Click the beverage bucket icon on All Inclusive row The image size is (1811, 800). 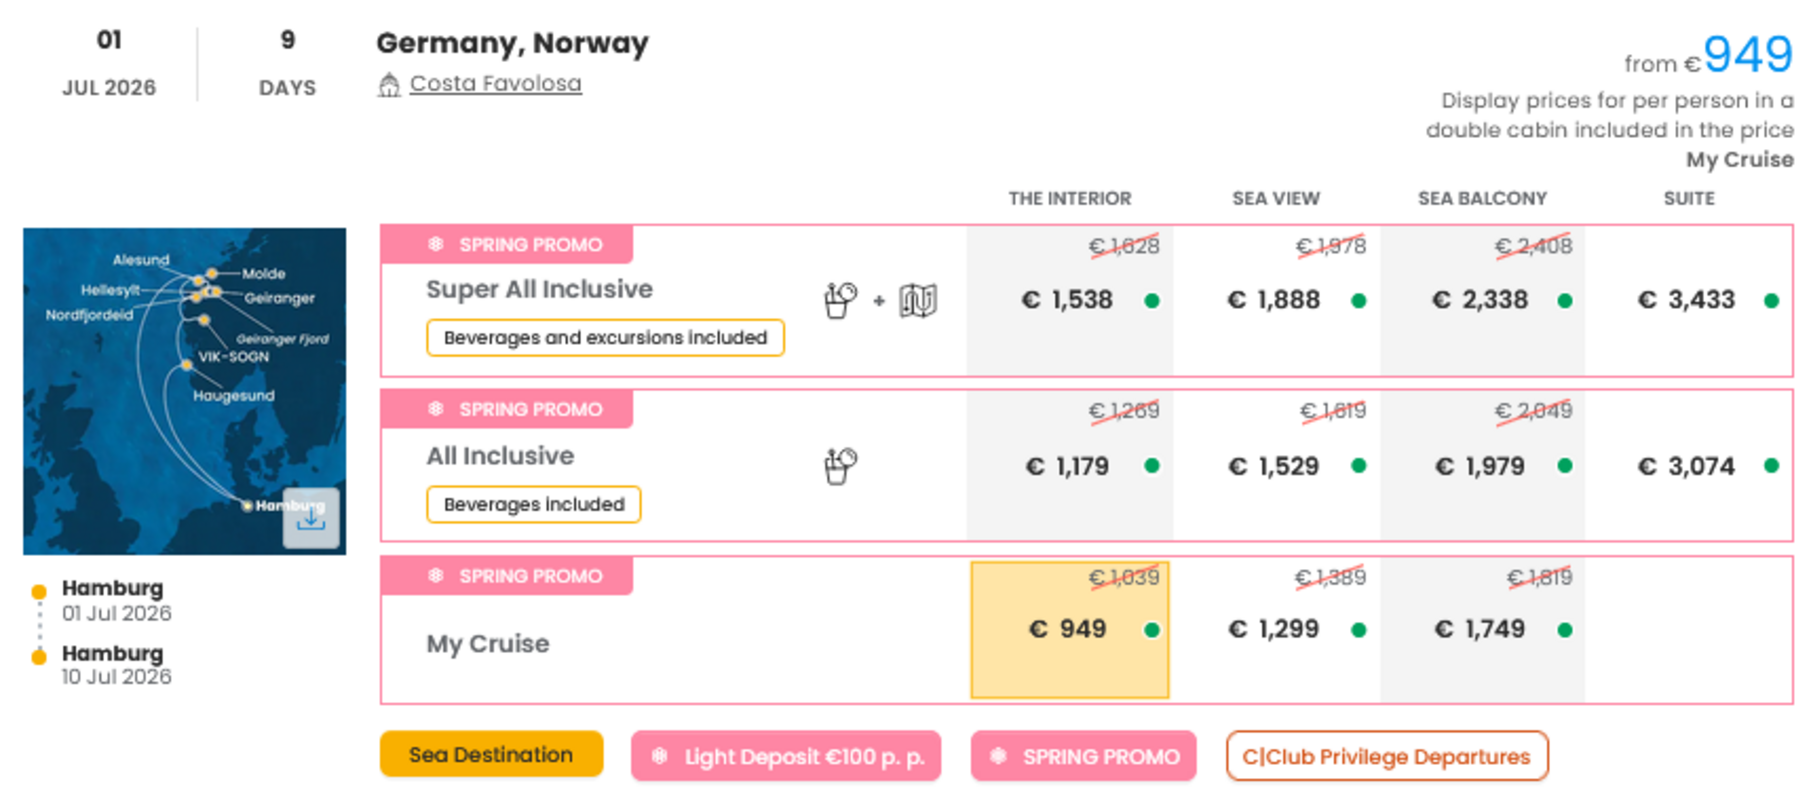coord(840,463)
